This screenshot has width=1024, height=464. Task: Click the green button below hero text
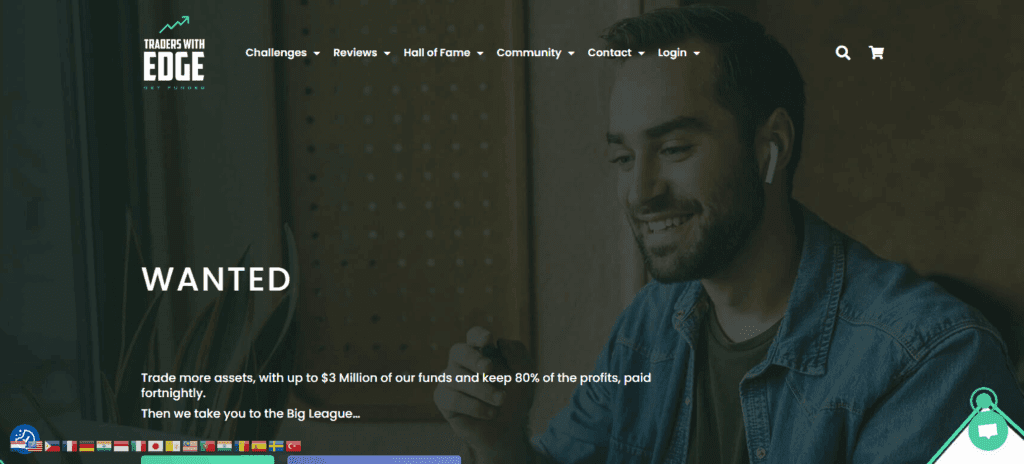[208, 459]
